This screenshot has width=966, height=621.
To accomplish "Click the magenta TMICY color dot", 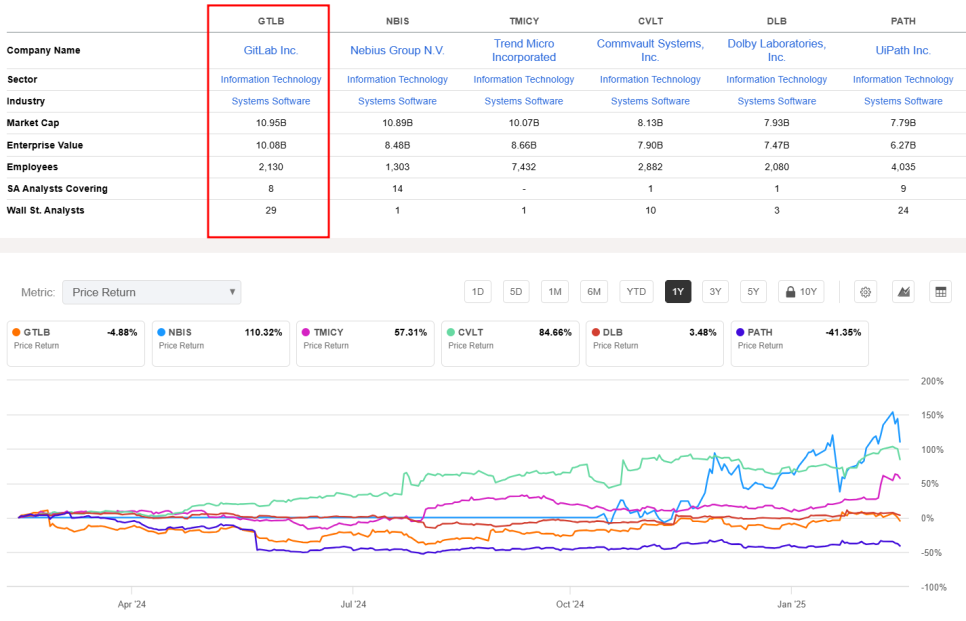I will click(x=306, y=332).
